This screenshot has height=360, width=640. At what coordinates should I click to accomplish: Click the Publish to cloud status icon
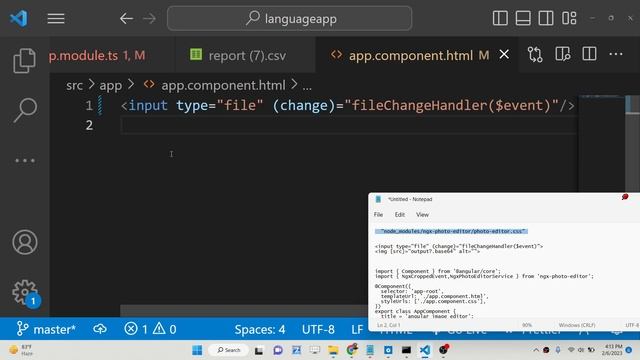[100, 329]
